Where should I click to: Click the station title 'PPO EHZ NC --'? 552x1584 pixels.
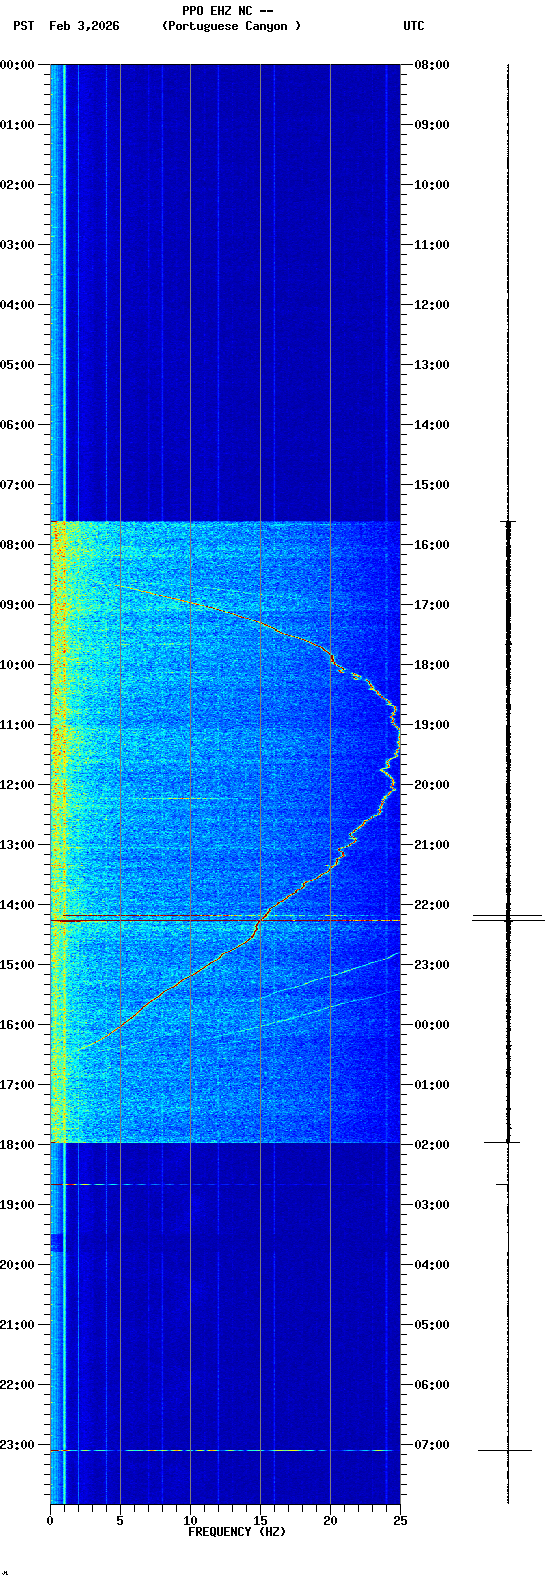click(227, 11)
